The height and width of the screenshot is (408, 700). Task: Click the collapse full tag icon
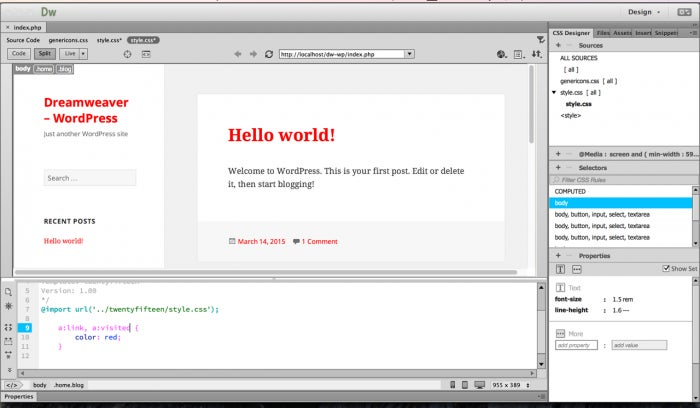tap(8, 327)
